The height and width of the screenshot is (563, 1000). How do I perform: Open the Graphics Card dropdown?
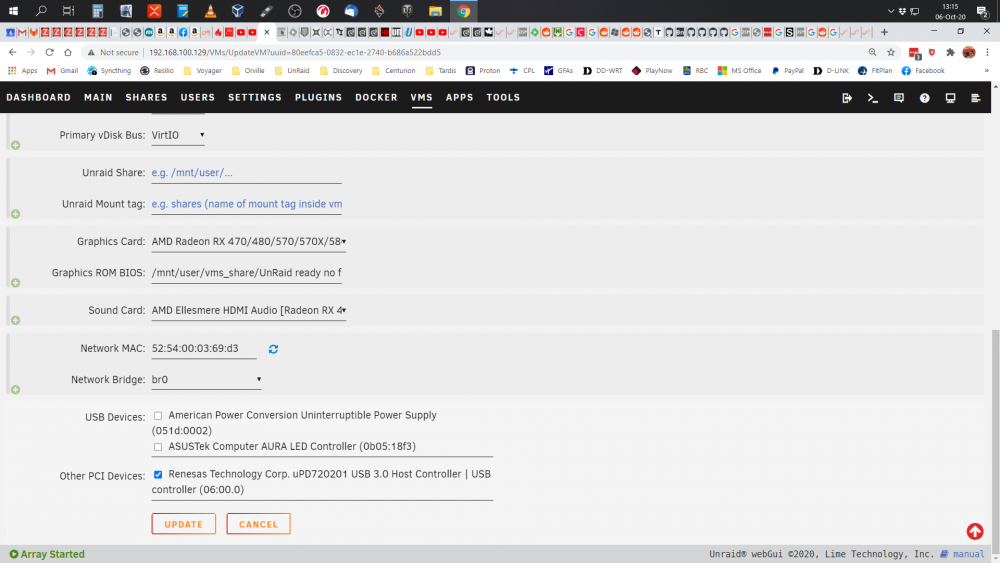click(x=249, y=242)
